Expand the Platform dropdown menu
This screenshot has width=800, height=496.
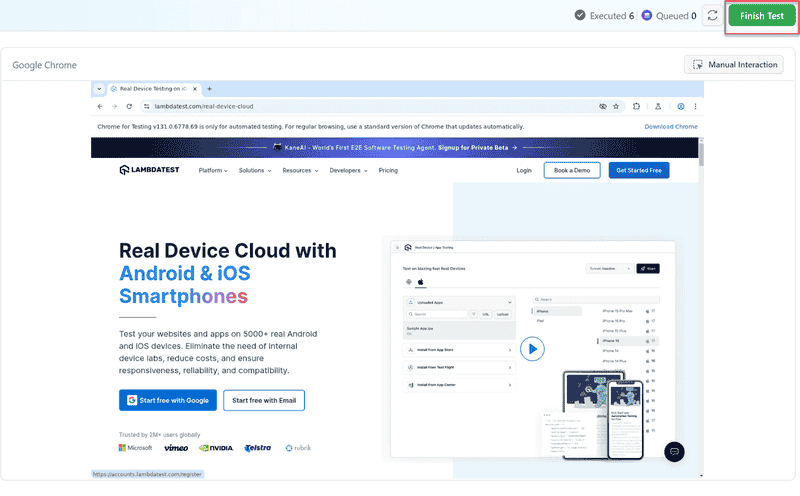[x=213, y=171]
